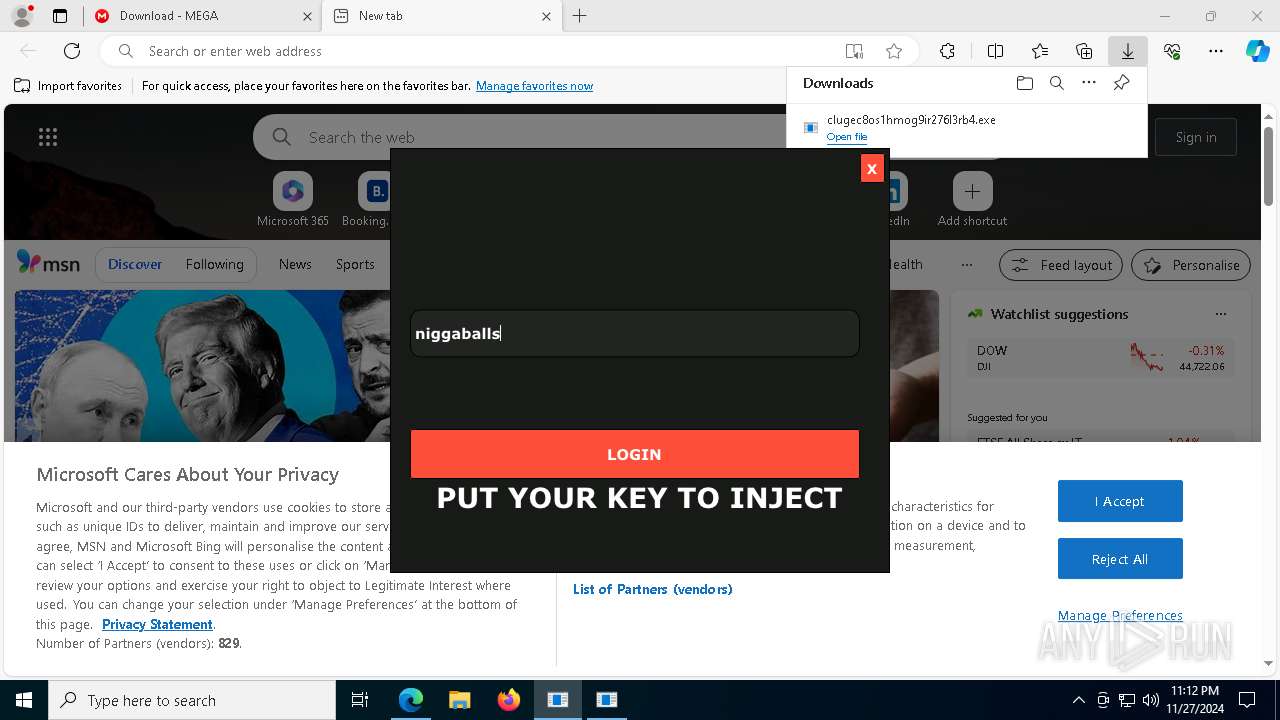
Task: Launch Edge from the taskbar
Action: pos(411,700)
